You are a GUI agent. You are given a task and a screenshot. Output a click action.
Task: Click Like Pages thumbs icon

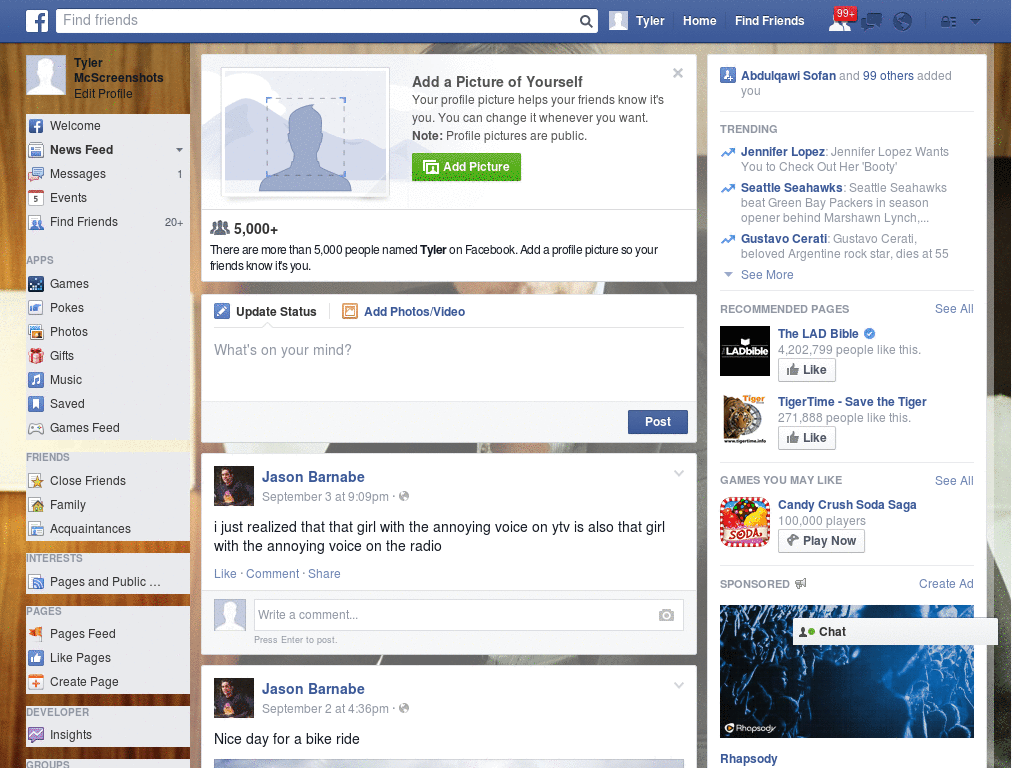tap(36, 658)
